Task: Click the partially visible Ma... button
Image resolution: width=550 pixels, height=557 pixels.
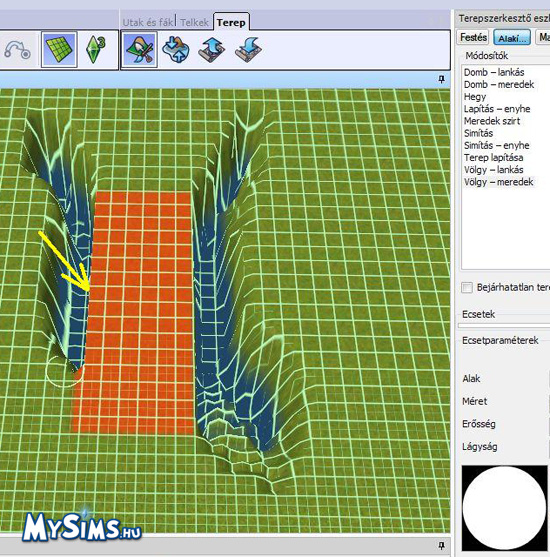Action: [x=543, y=37]
